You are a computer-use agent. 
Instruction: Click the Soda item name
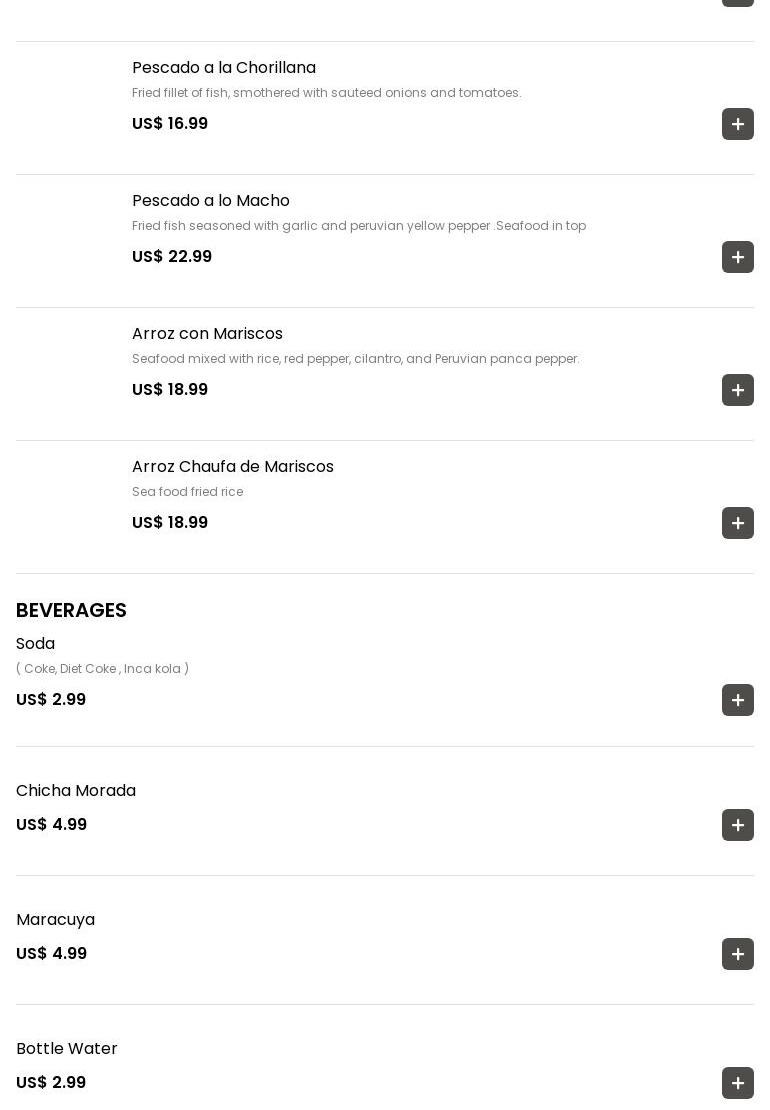point(36,644)
